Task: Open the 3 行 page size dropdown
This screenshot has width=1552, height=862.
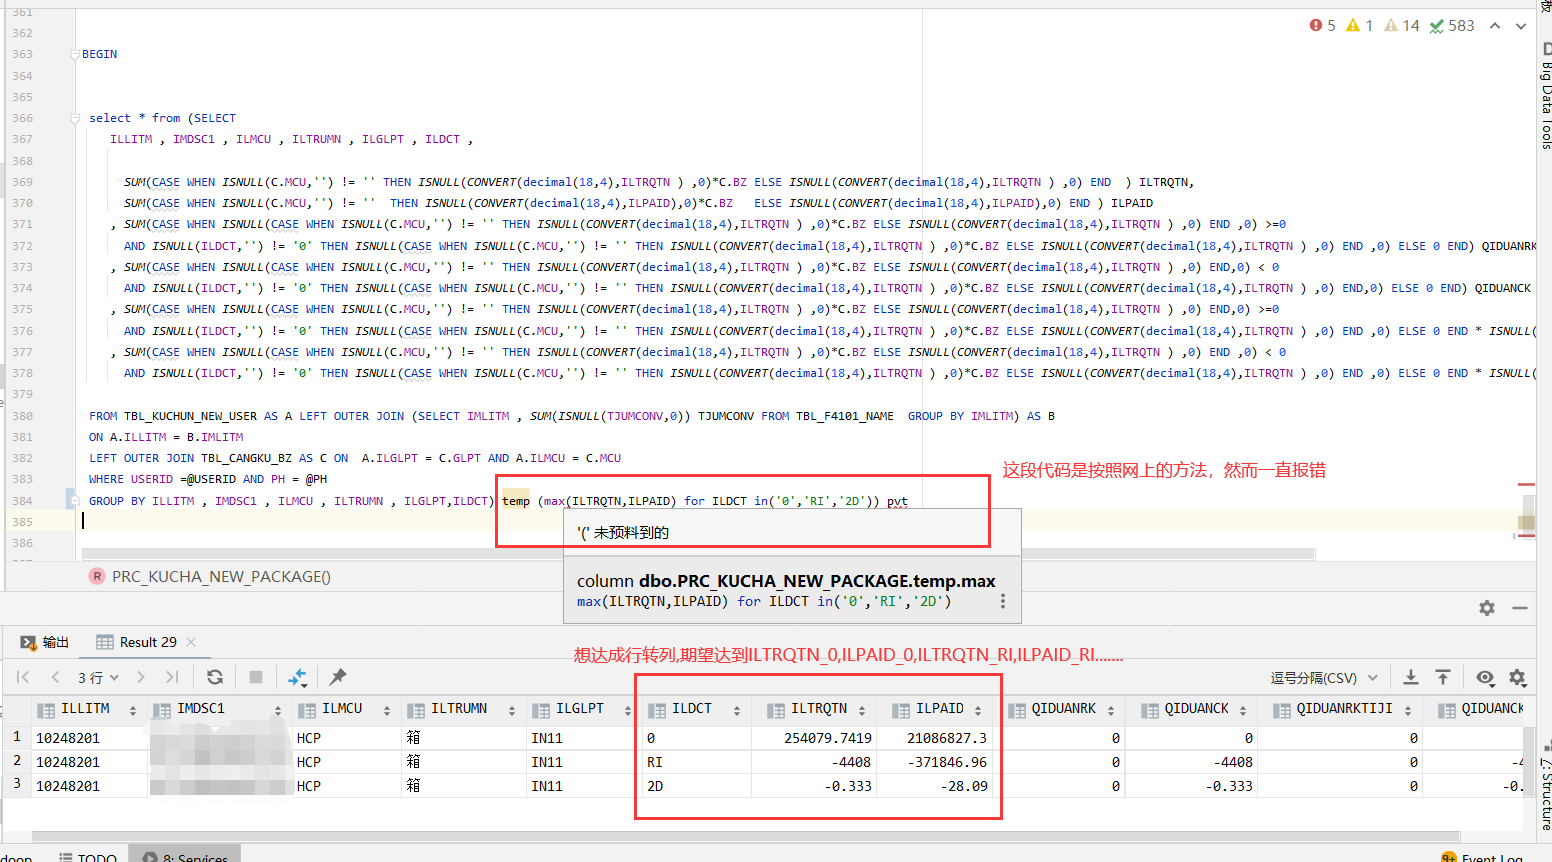Action: click(98, 677)
